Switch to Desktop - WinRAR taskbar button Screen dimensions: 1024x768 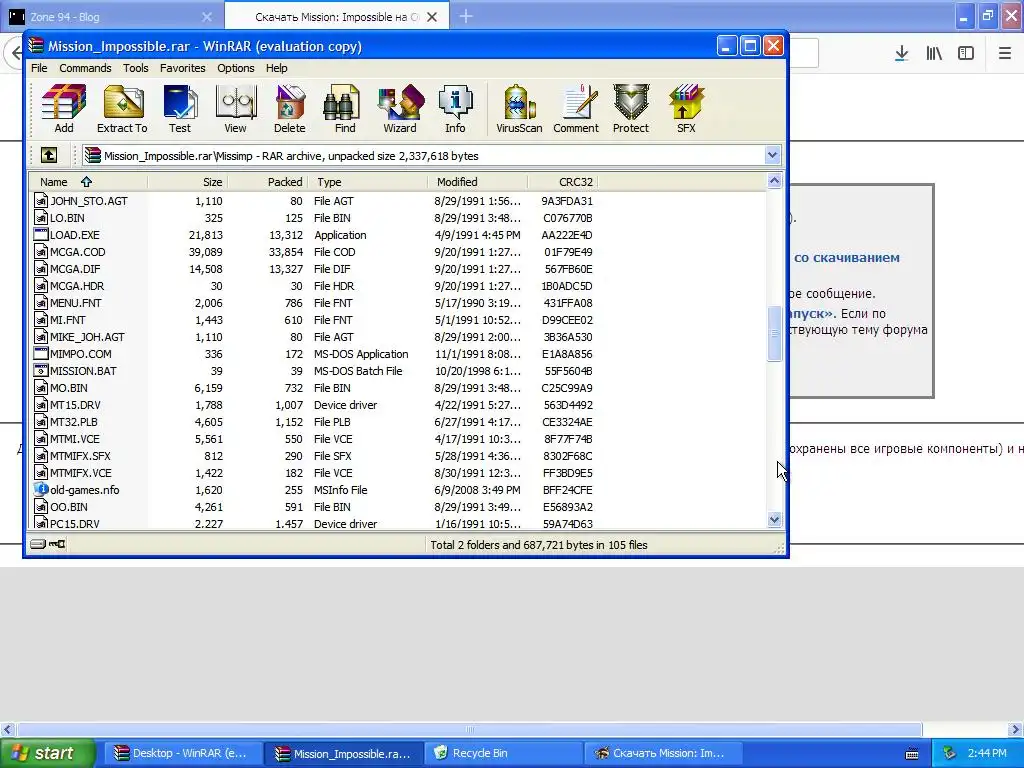tap(184, 754)
